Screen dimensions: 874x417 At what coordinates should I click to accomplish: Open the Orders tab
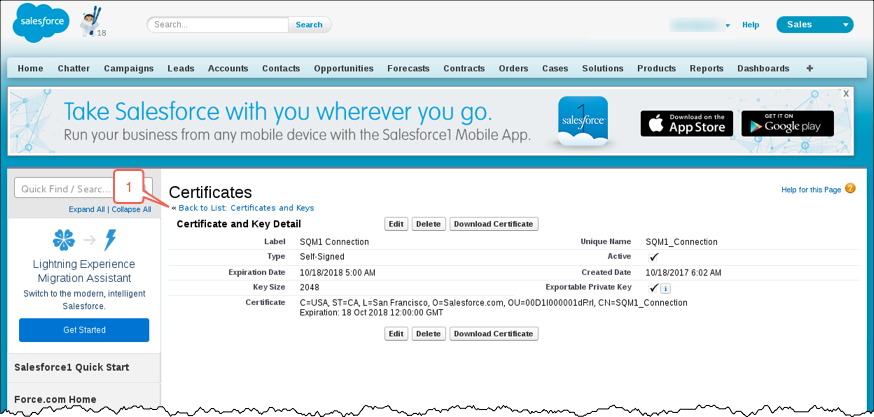(513, 68)
